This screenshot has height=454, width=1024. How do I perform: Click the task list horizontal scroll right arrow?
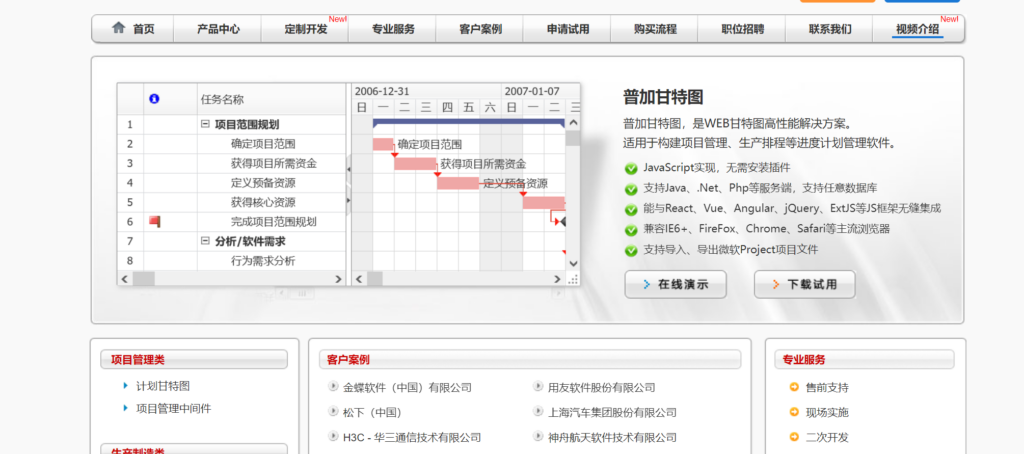(x=337, y=278)
